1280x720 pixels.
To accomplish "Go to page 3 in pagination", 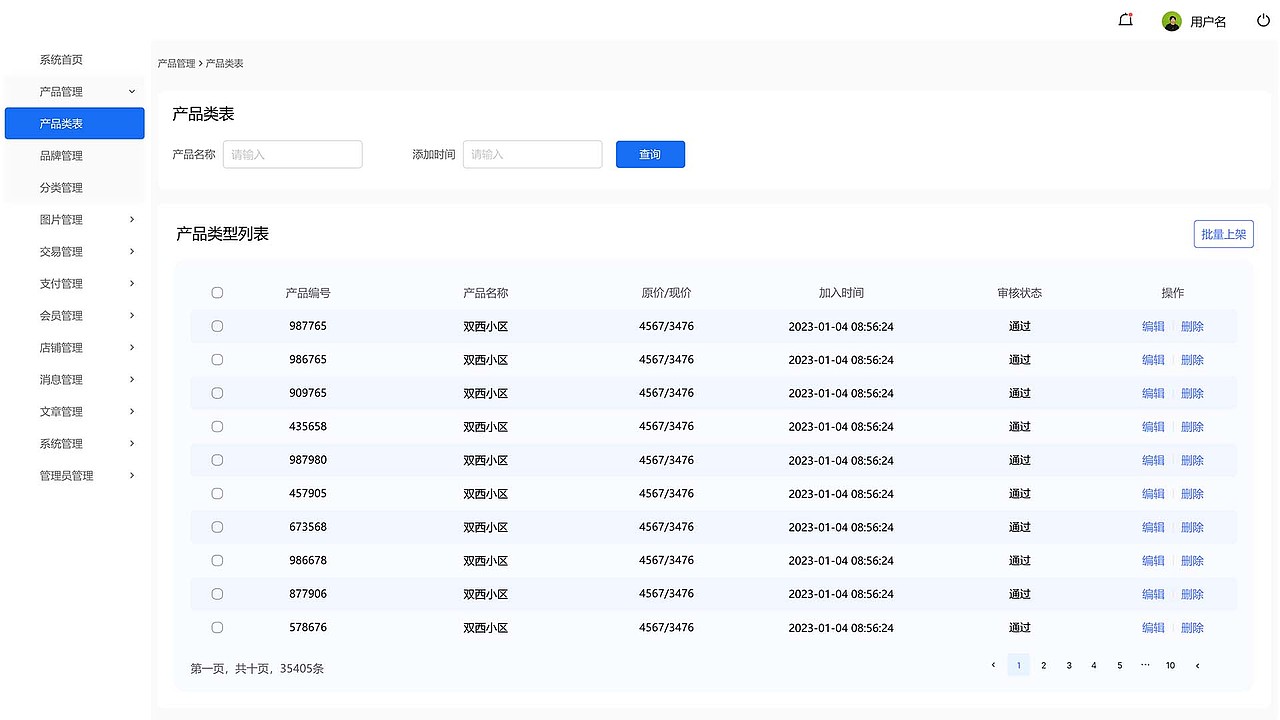I will (x=1069, y=665).
